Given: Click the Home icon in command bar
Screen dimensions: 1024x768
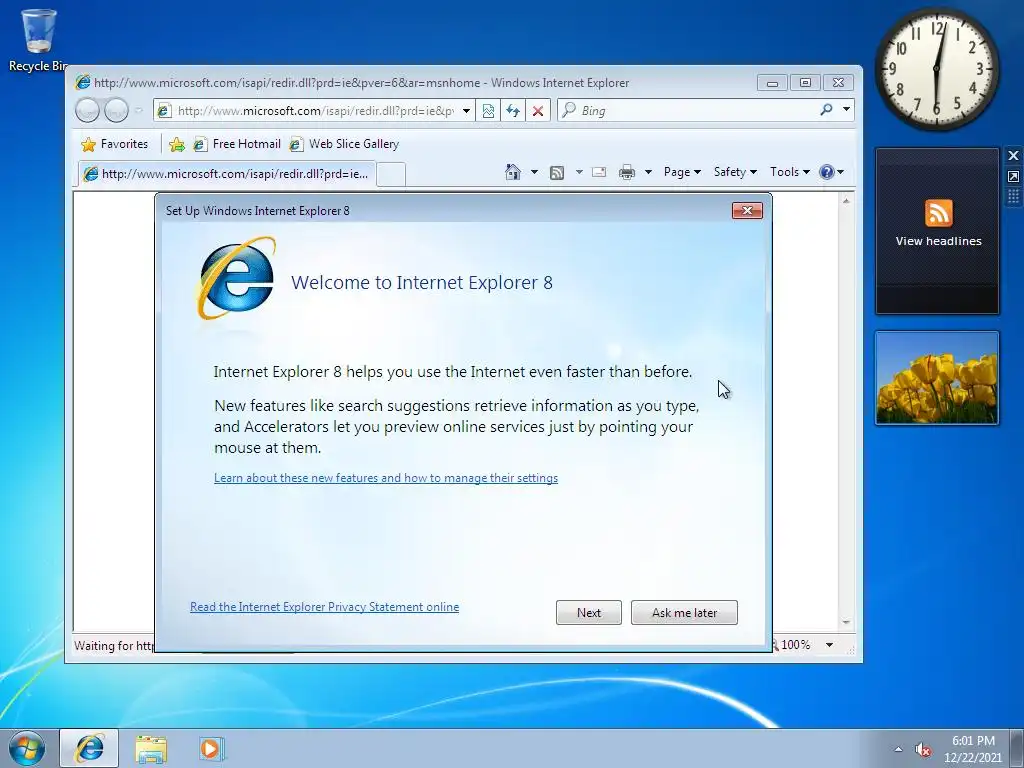Looking at the screenshot, I should tap(513, 172).
